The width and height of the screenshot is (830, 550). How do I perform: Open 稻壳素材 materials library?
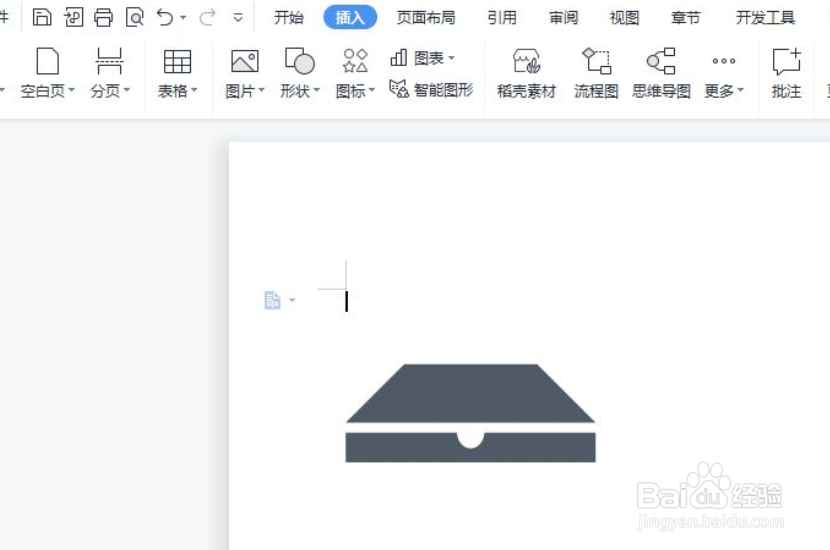[526, 74]
